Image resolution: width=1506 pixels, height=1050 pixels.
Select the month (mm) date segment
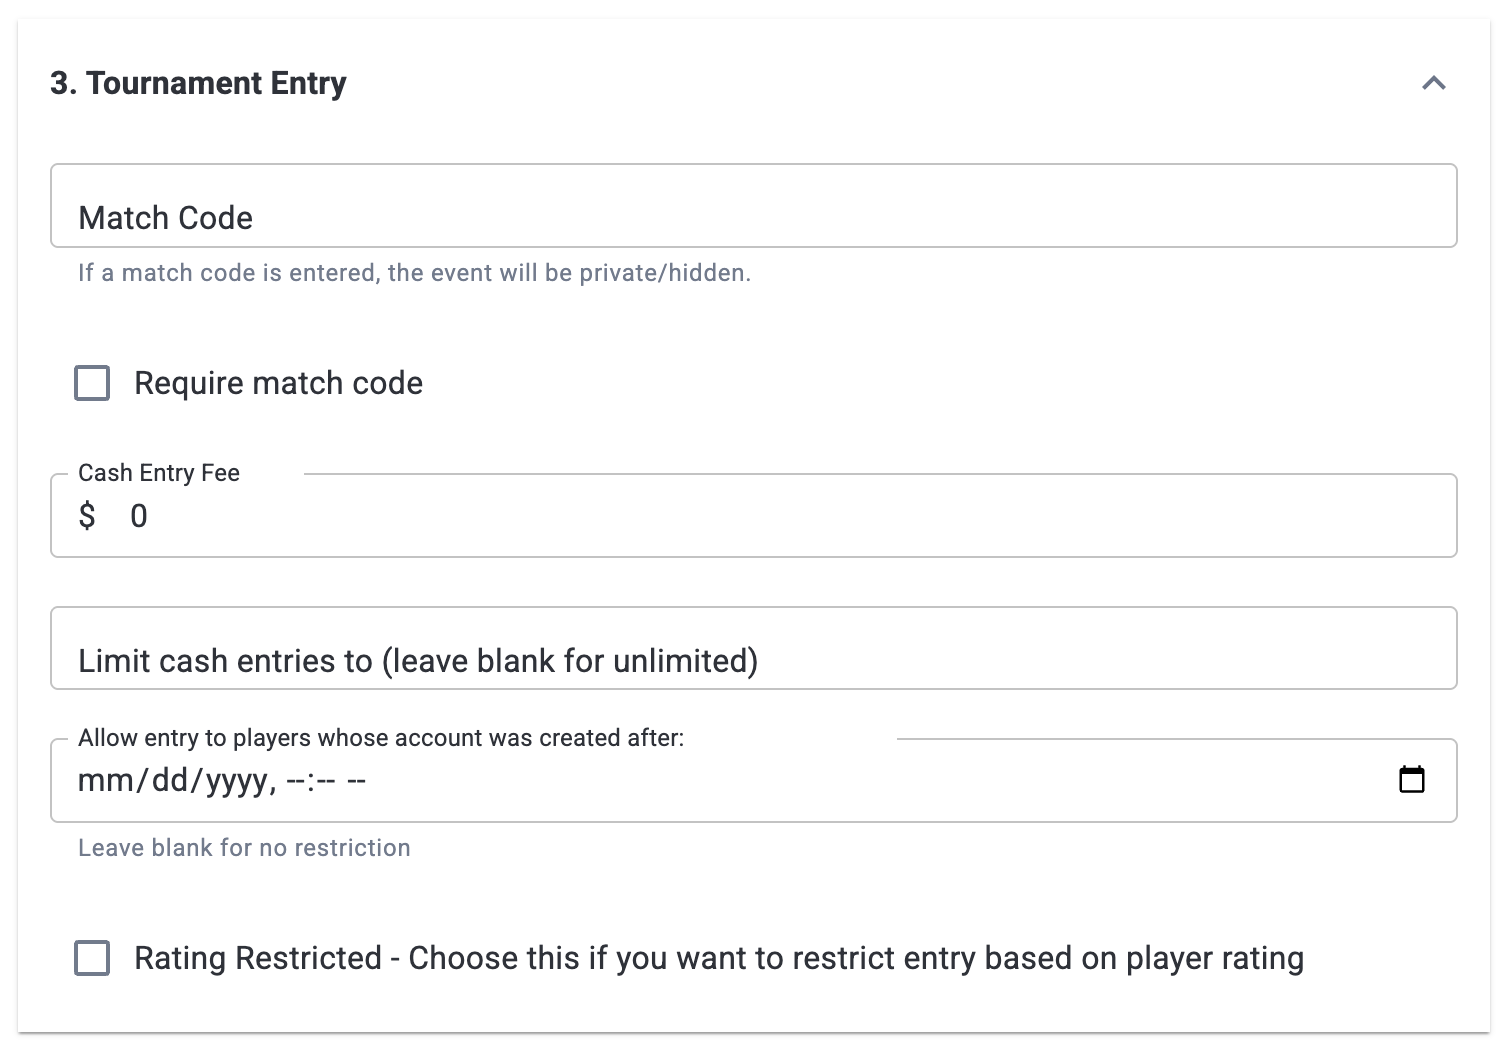click(99, 781)
